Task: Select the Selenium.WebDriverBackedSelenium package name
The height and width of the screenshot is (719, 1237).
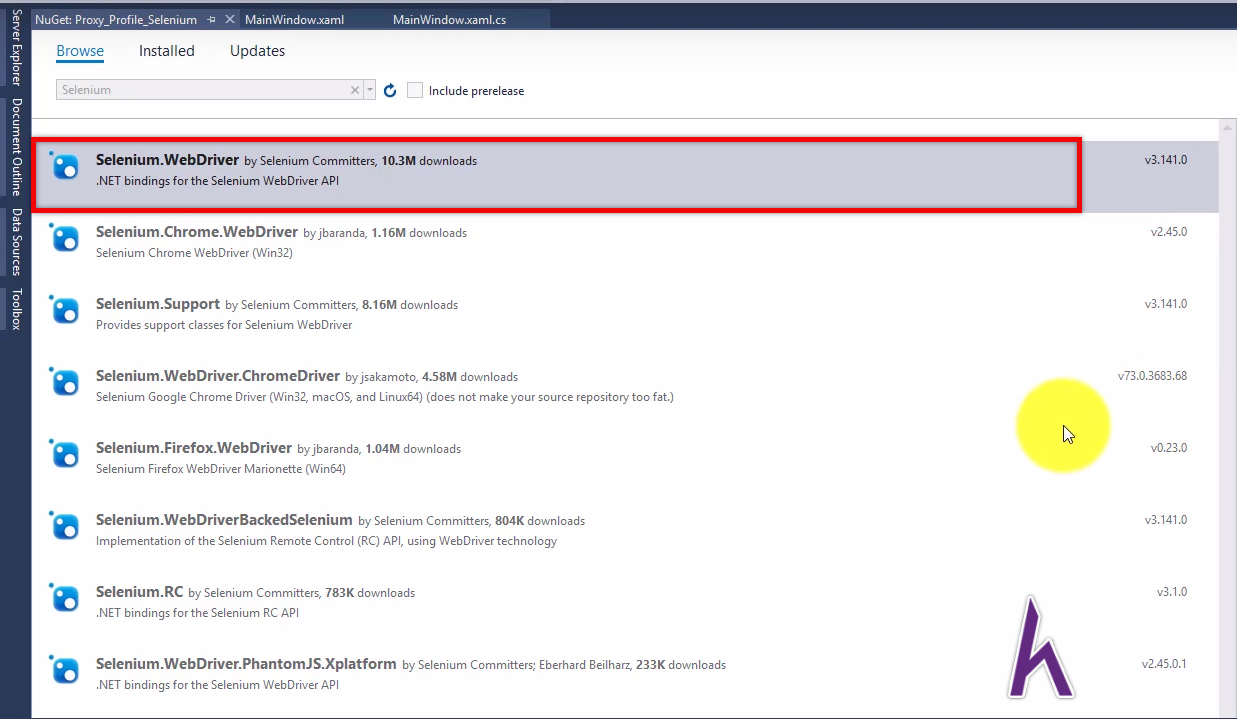Action: [x=224, y=520]
